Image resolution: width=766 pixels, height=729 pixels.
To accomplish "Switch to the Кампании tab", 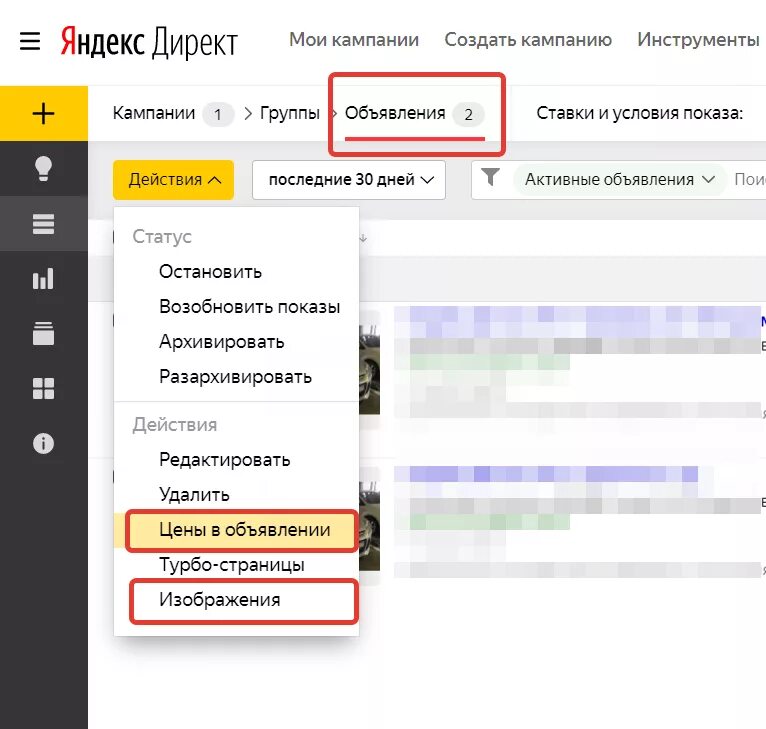I will point(173,113).
